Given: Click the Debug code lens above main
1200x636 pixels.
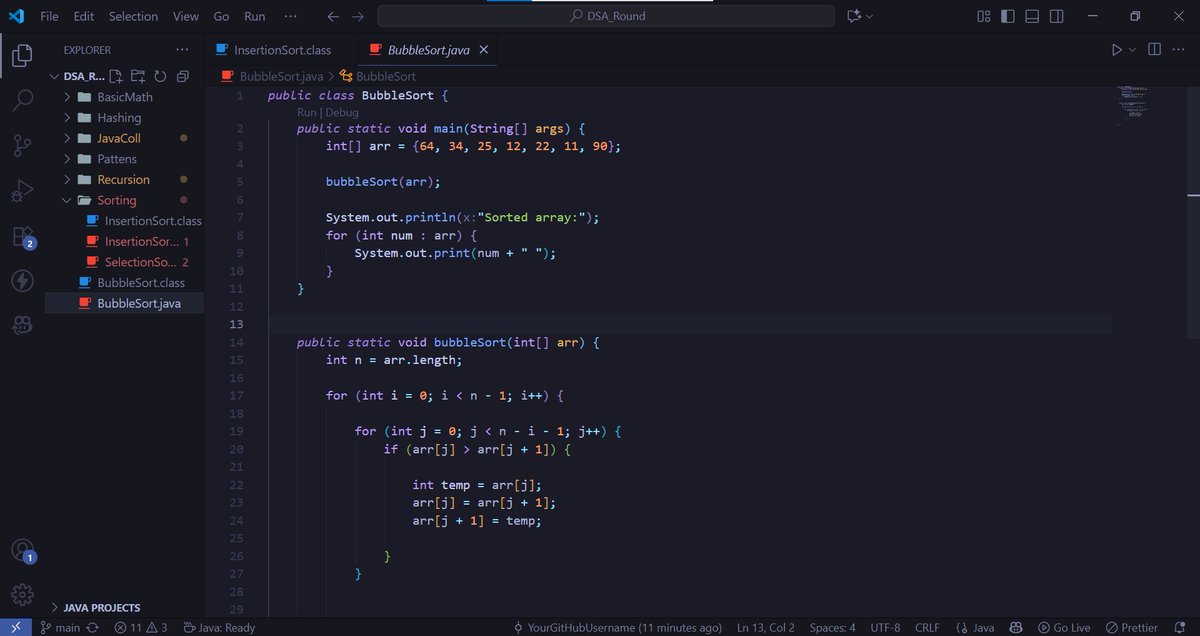Looking at the screenshot, I should pyautogui.click(x=342, y=112).
